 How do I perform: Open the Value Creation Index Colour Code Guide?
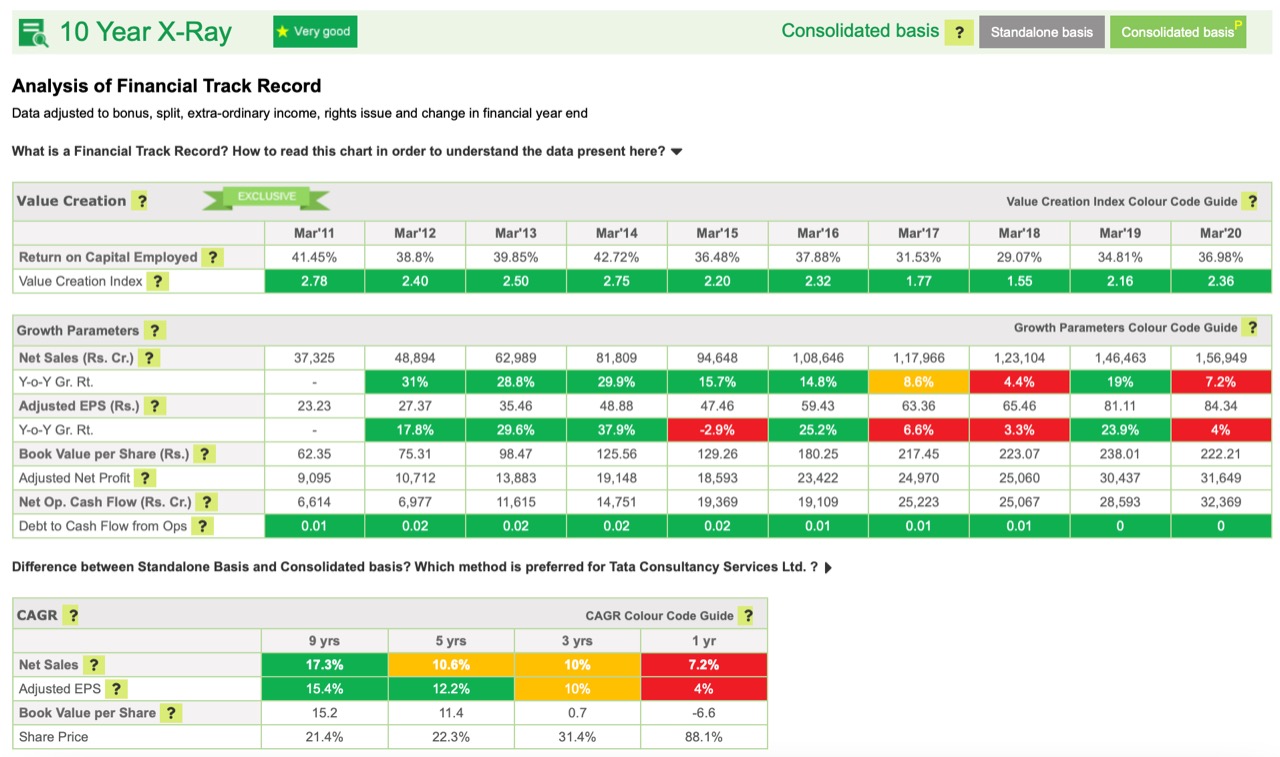click(1251, 201)
